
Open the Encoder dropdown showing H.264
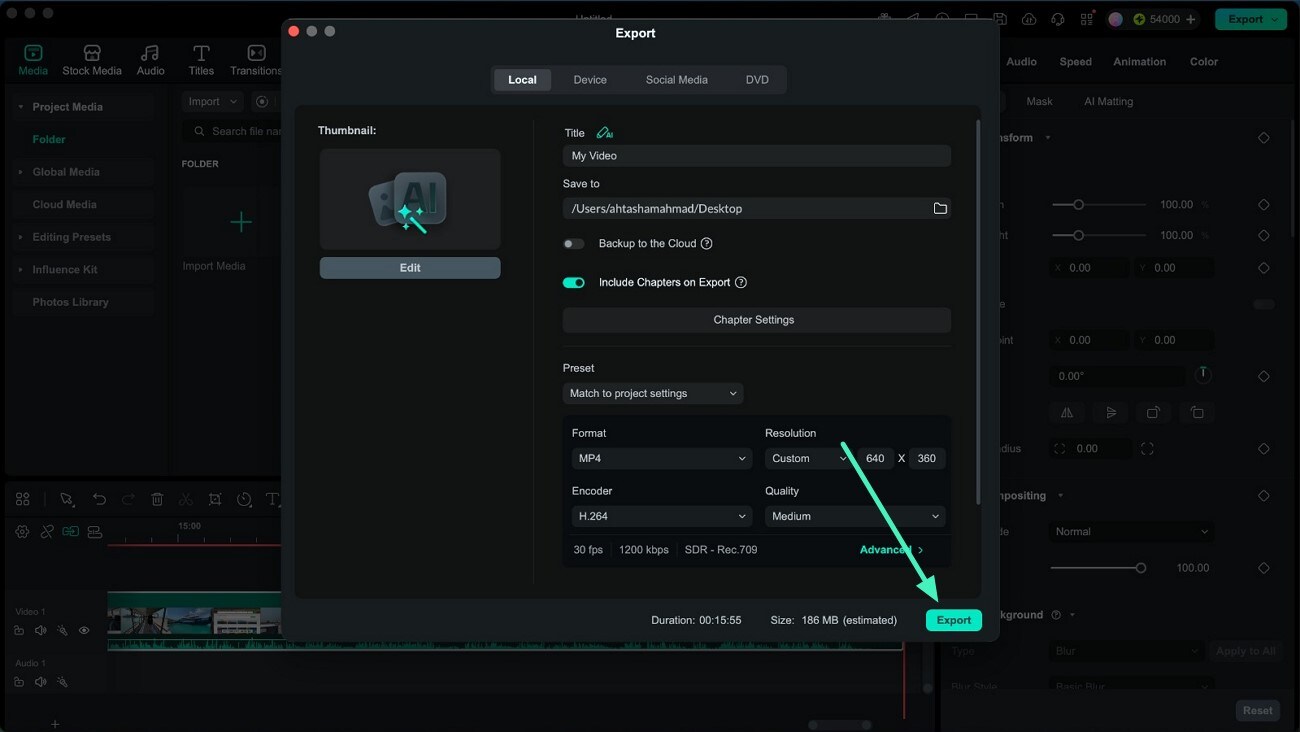pos(661,516)
